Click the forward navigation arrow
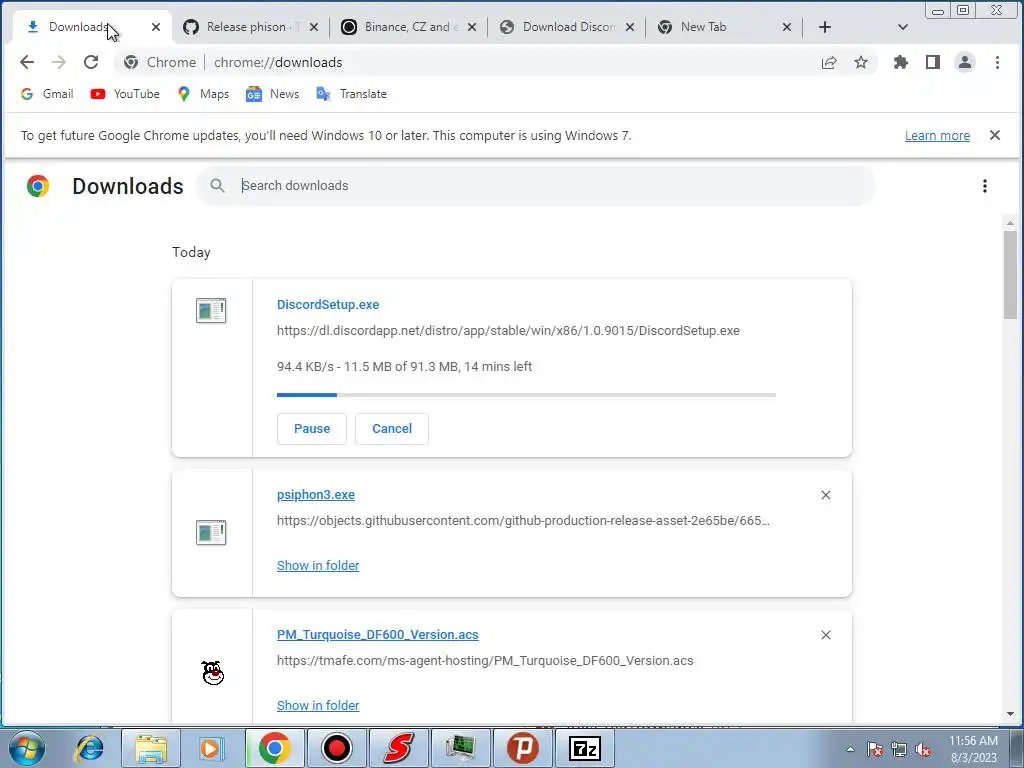The height and width of the screenshot is (768, 1024). [x=59, y=62]
